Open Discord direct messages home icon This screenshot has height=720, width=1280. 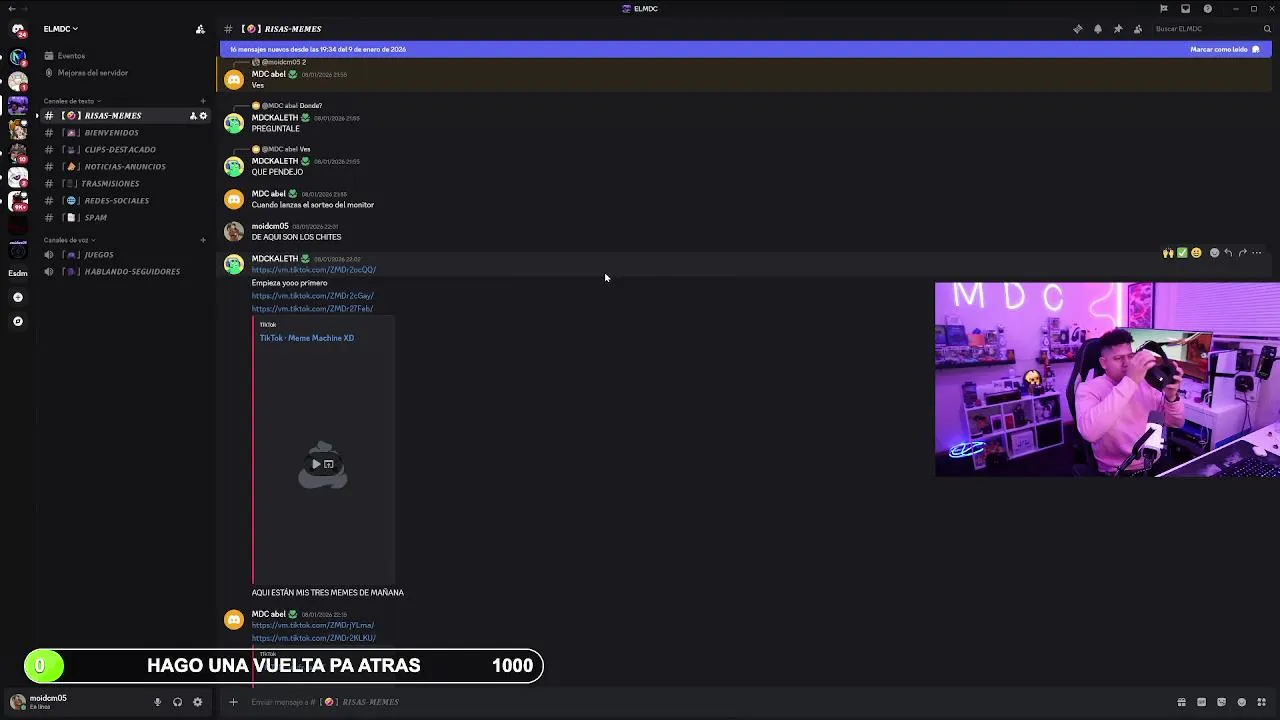[18, 30]
